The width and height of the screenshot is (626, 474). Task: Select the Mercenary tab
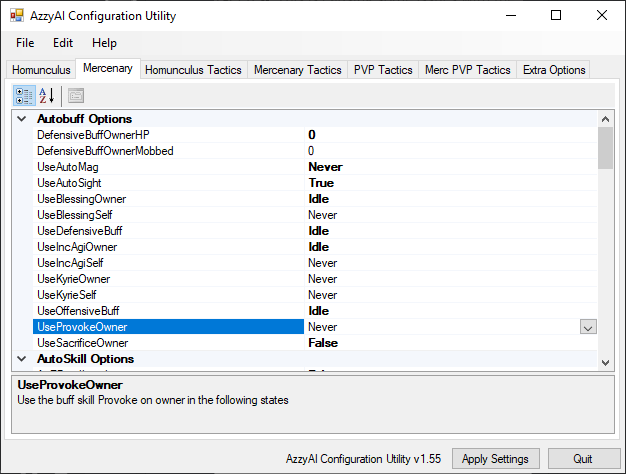[x=108, y=68]
